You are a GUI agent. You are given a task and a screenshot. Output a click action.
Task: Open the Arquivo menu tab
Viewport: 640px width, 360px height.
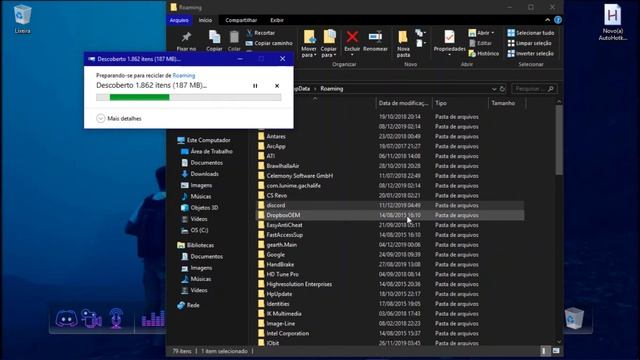[179, 20]
